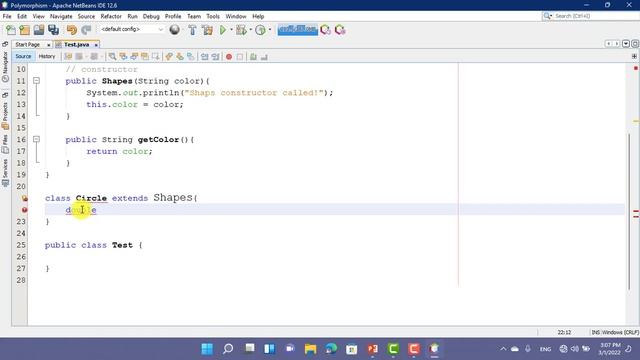
Task: Collapse the Shapes constructor fold at line 11
Action: click(36, 81)
